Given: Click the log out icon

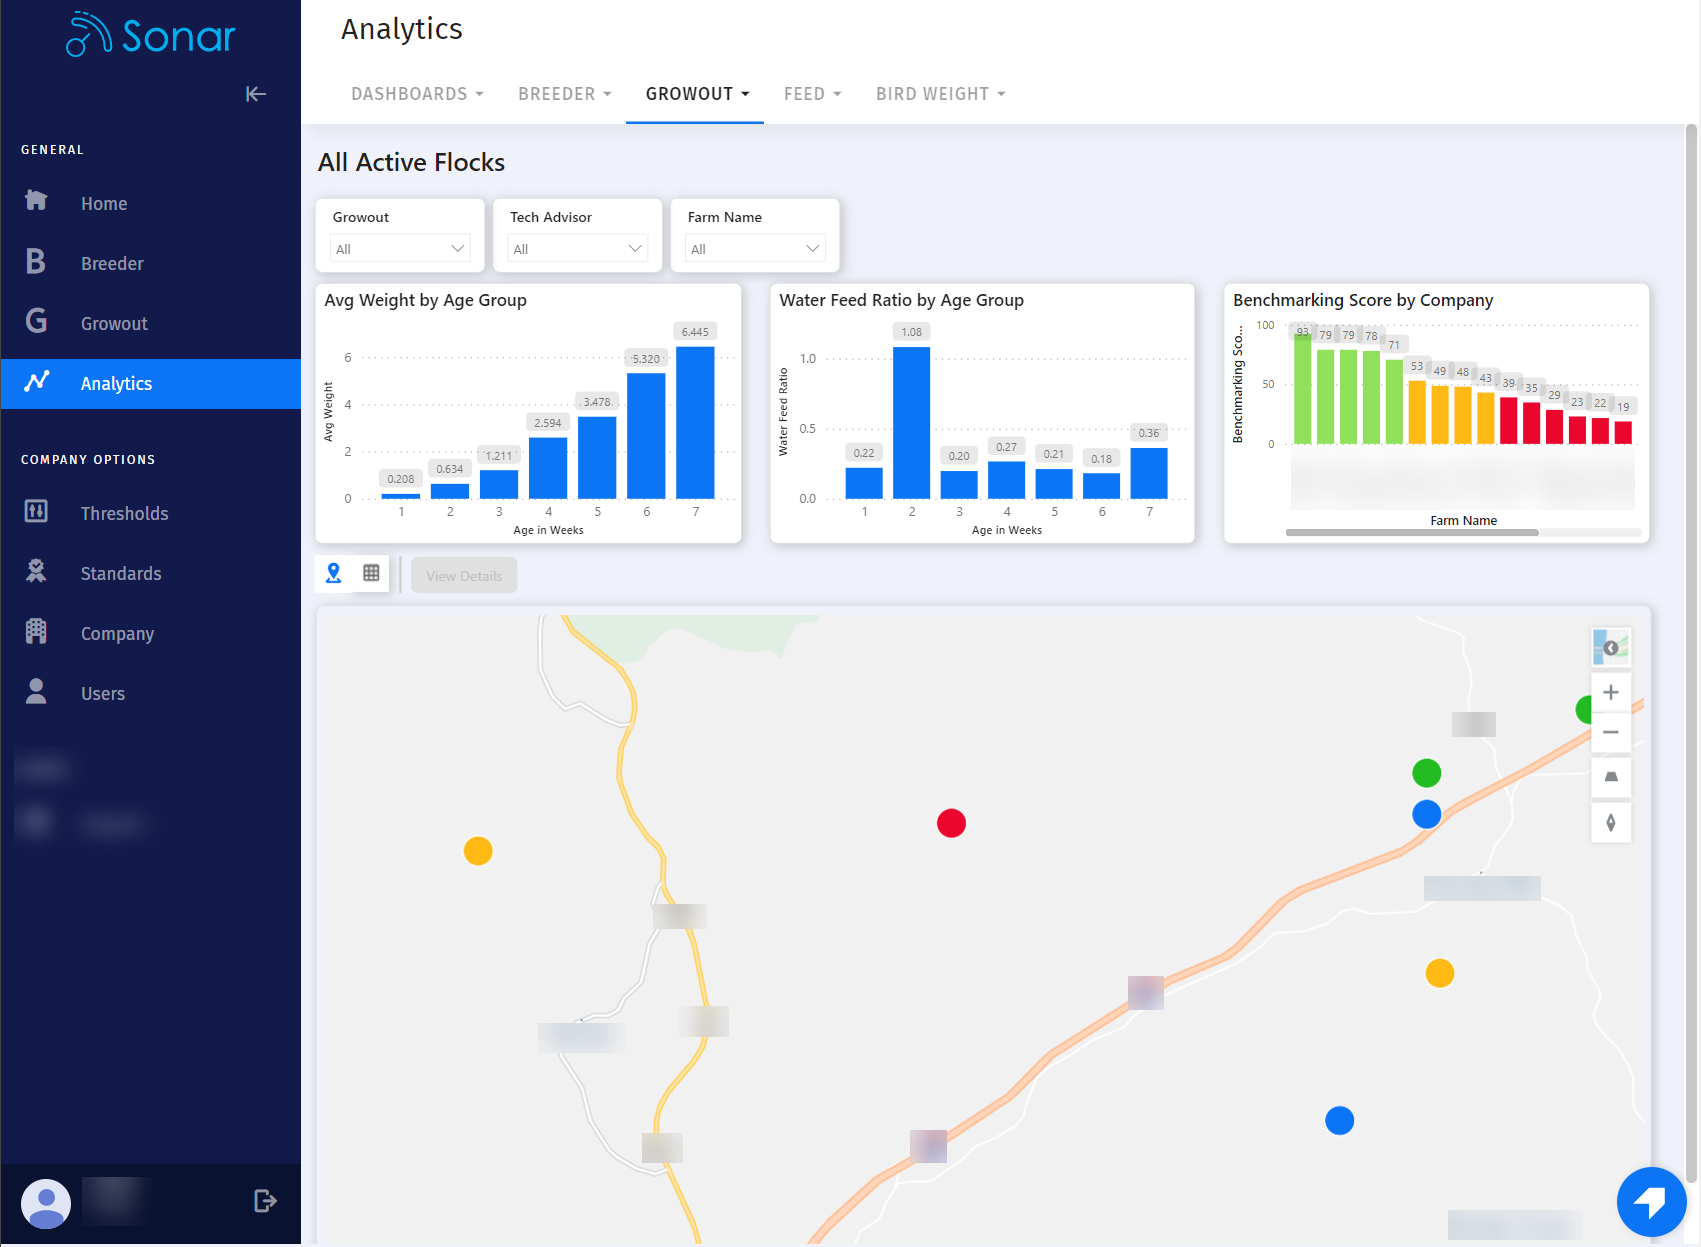Looking at the screenshot, I should pos(265,1201).
